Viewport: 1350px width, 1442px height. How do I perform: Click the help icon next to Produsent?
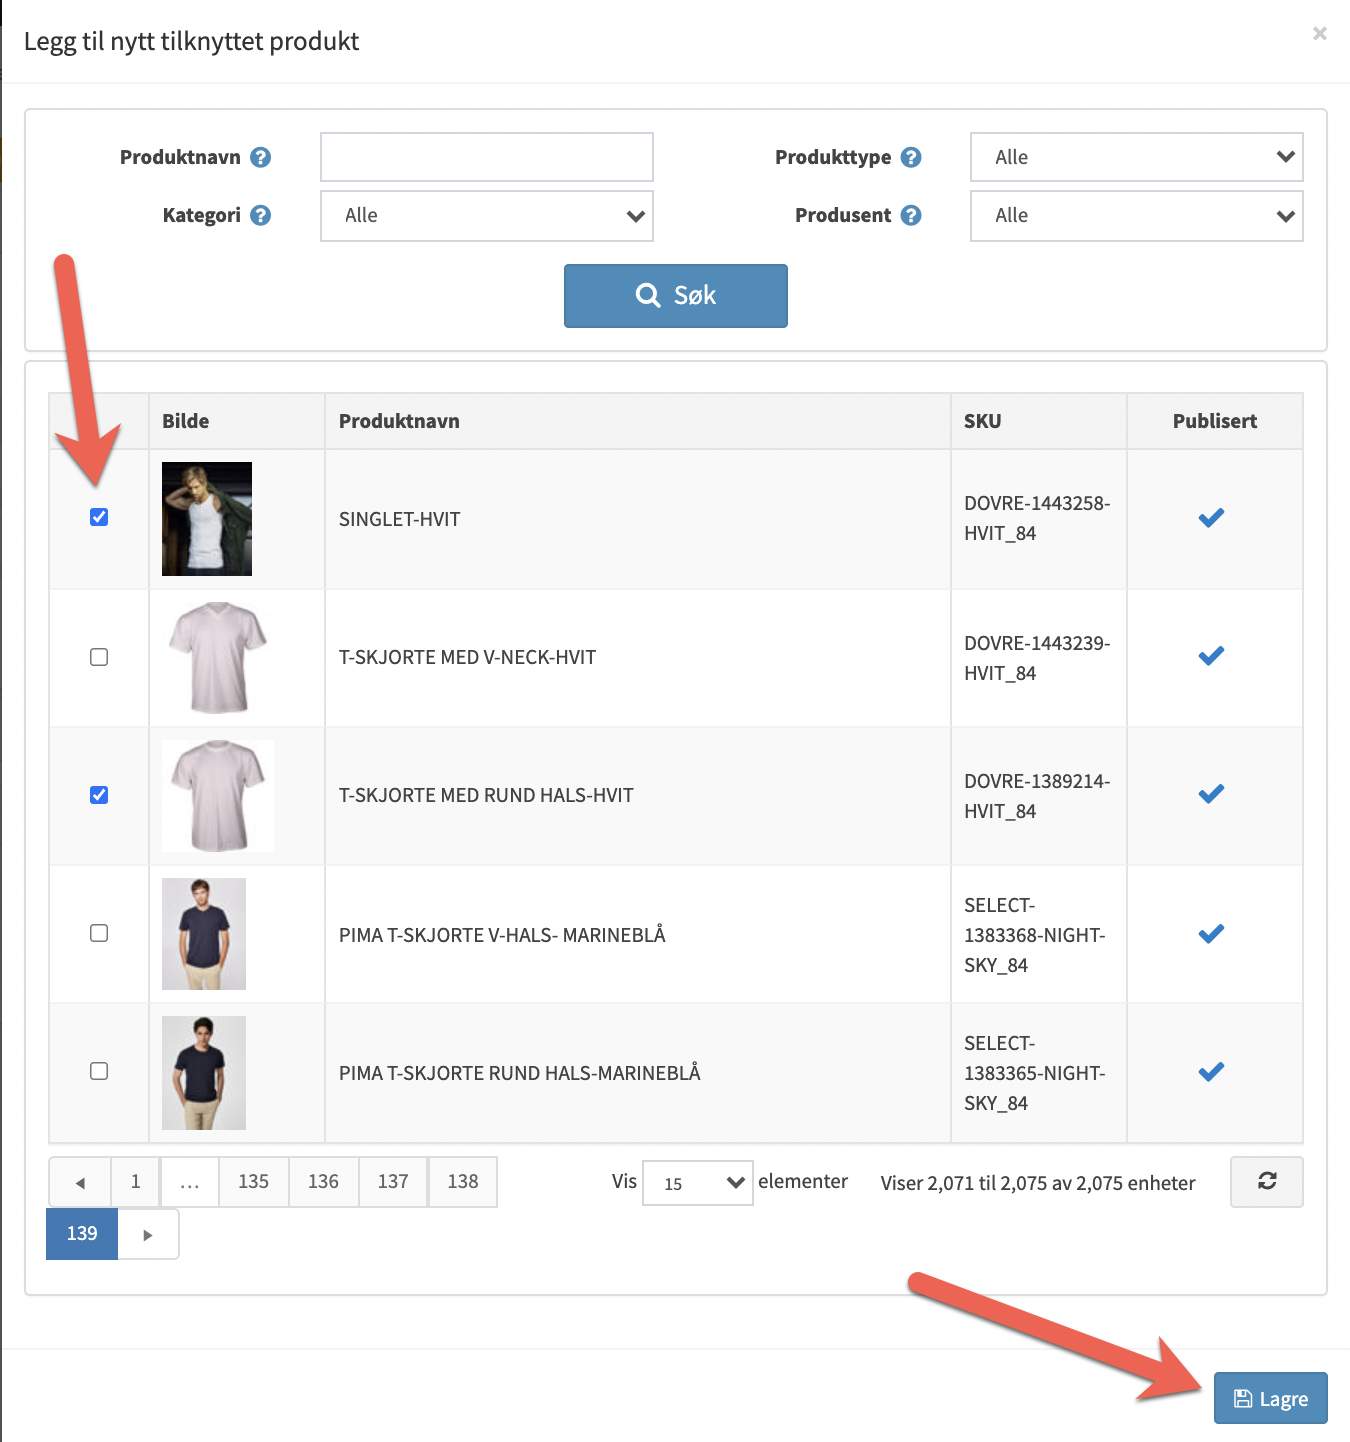pyautogui.click(x=911, y=215)
